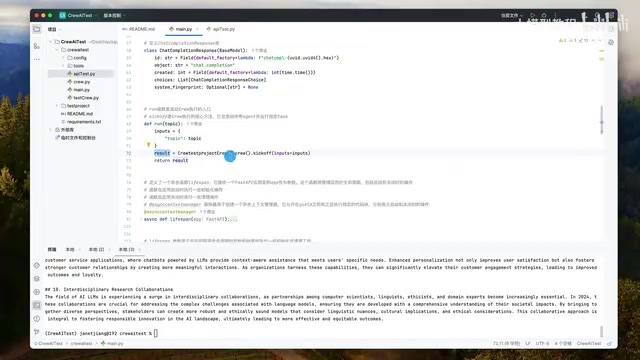
Task: Click the read-only lock icon in status bar
Action: click(609, 344)
